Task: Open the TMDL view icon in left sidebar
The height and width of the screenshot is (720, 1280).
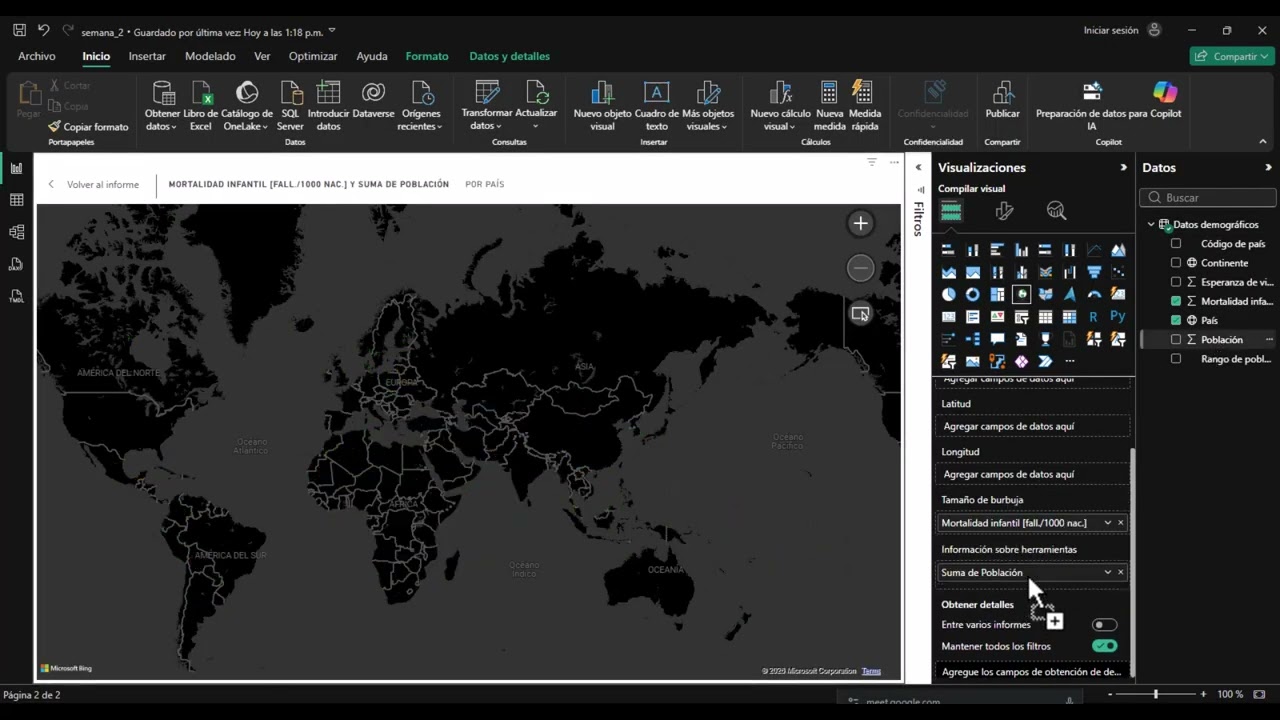Action: click(16, 297)
